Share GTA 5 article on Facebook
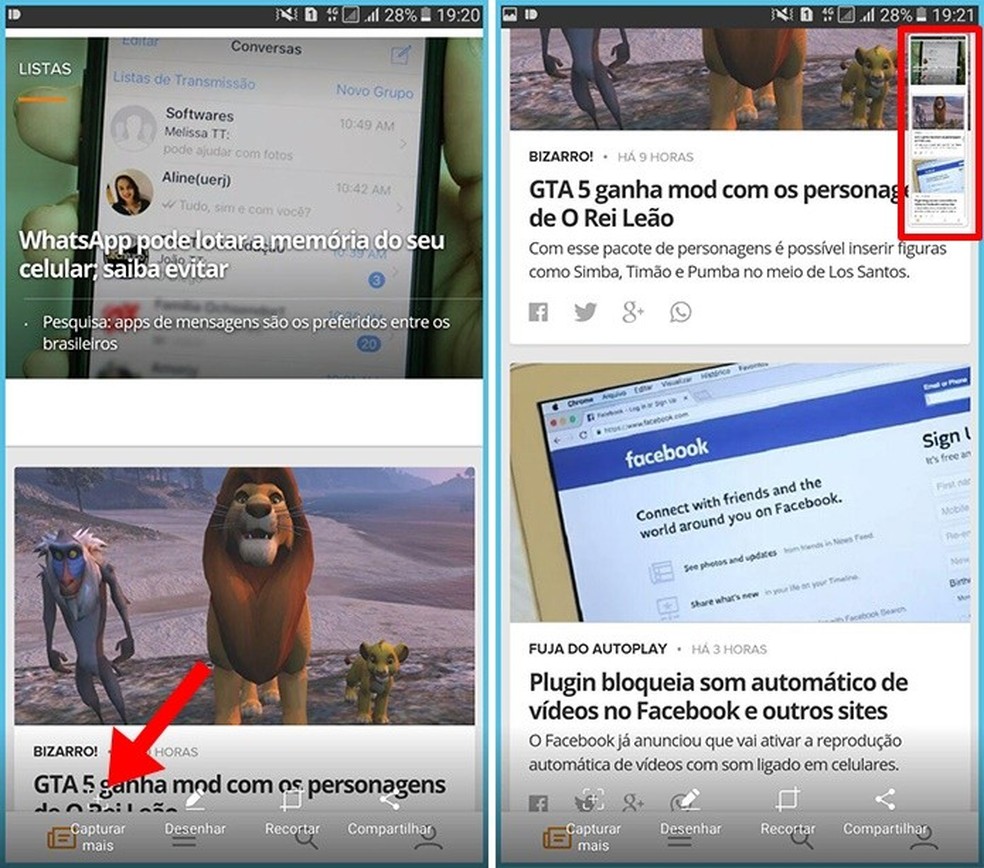 [538, 312]
